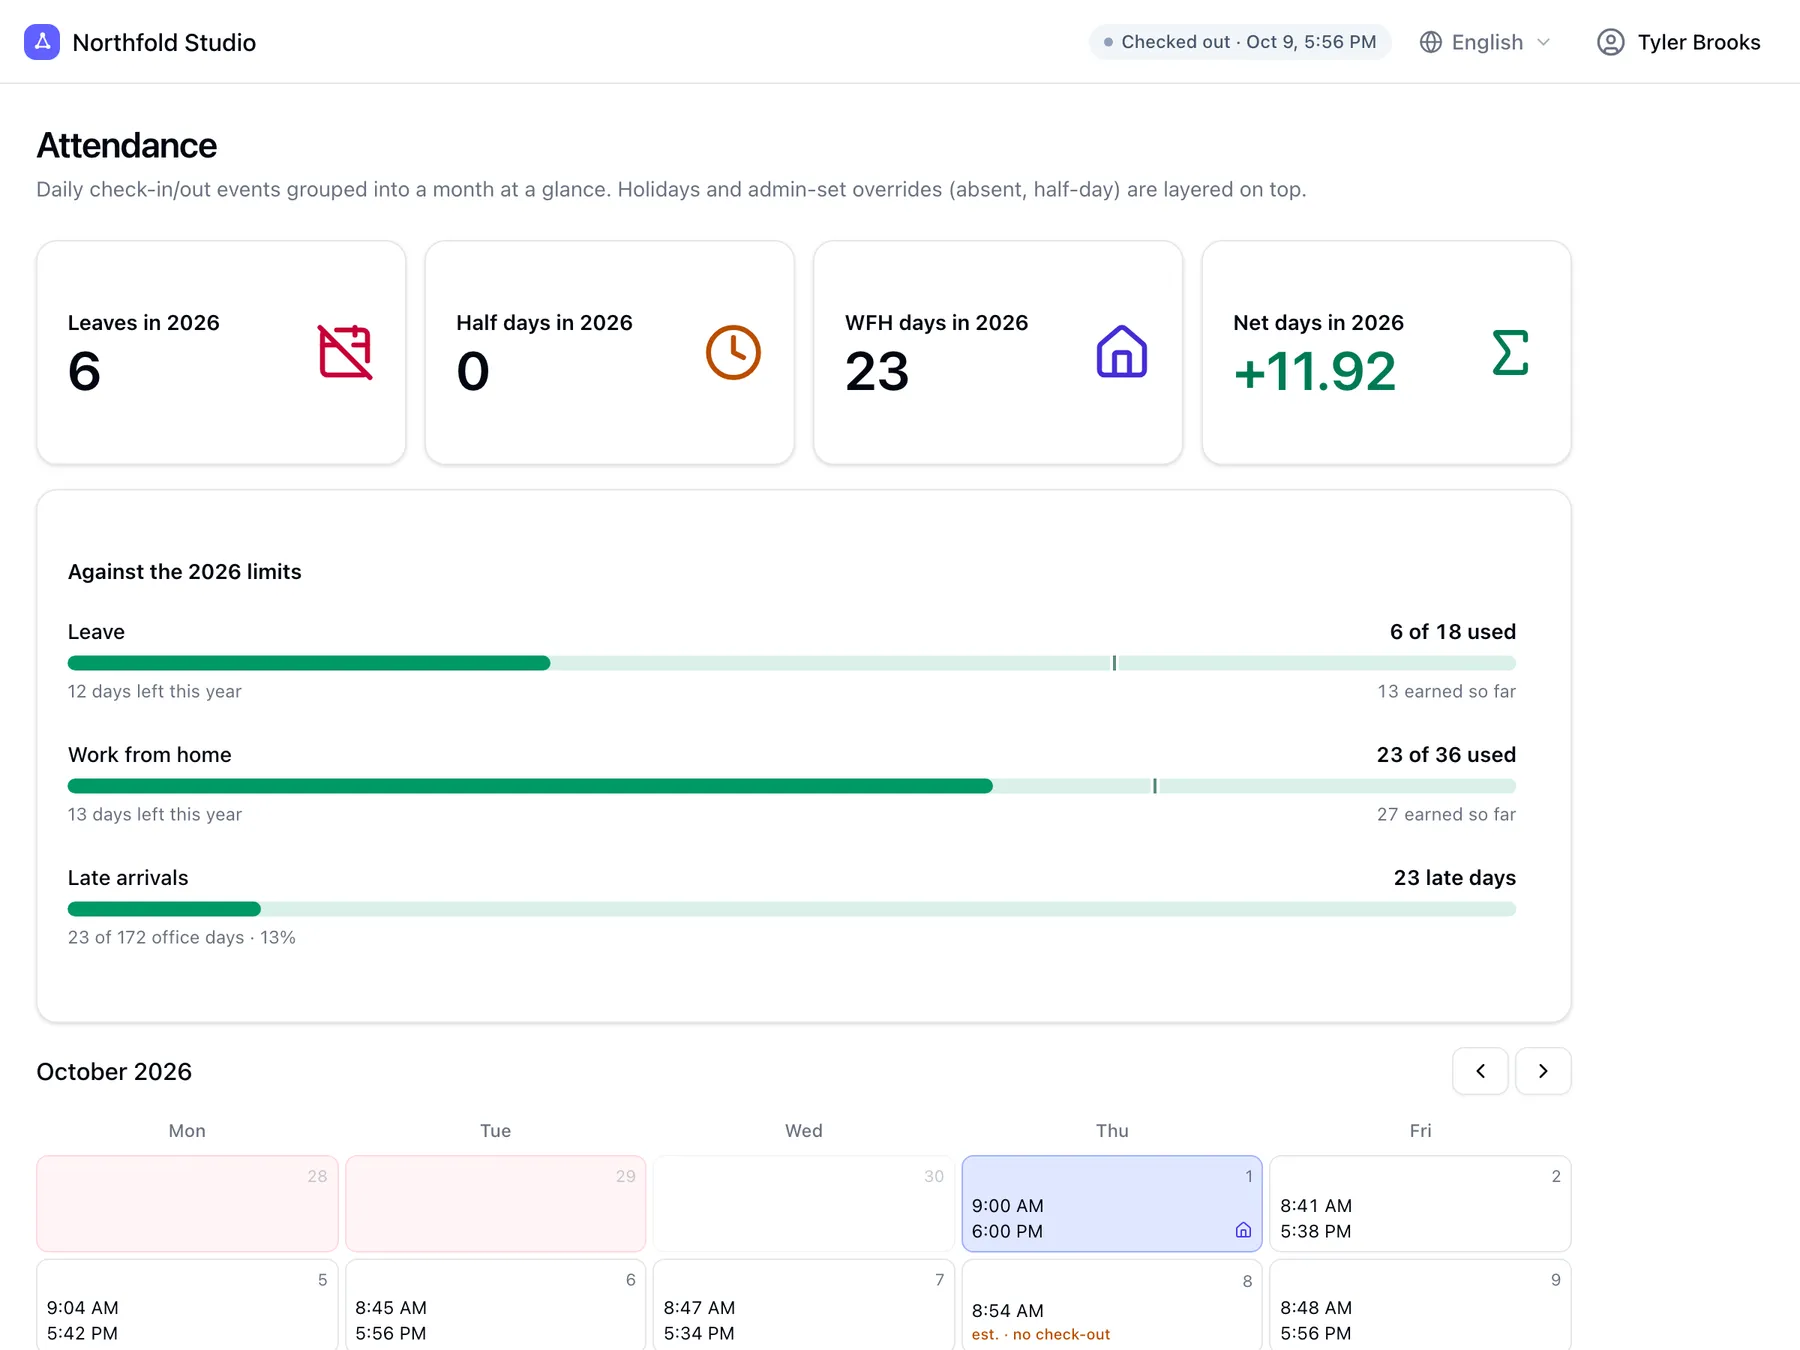Click the 'est. · no check-out' note
The width and height of the screenshot is (1800, 1350).
(1041, 1334)
